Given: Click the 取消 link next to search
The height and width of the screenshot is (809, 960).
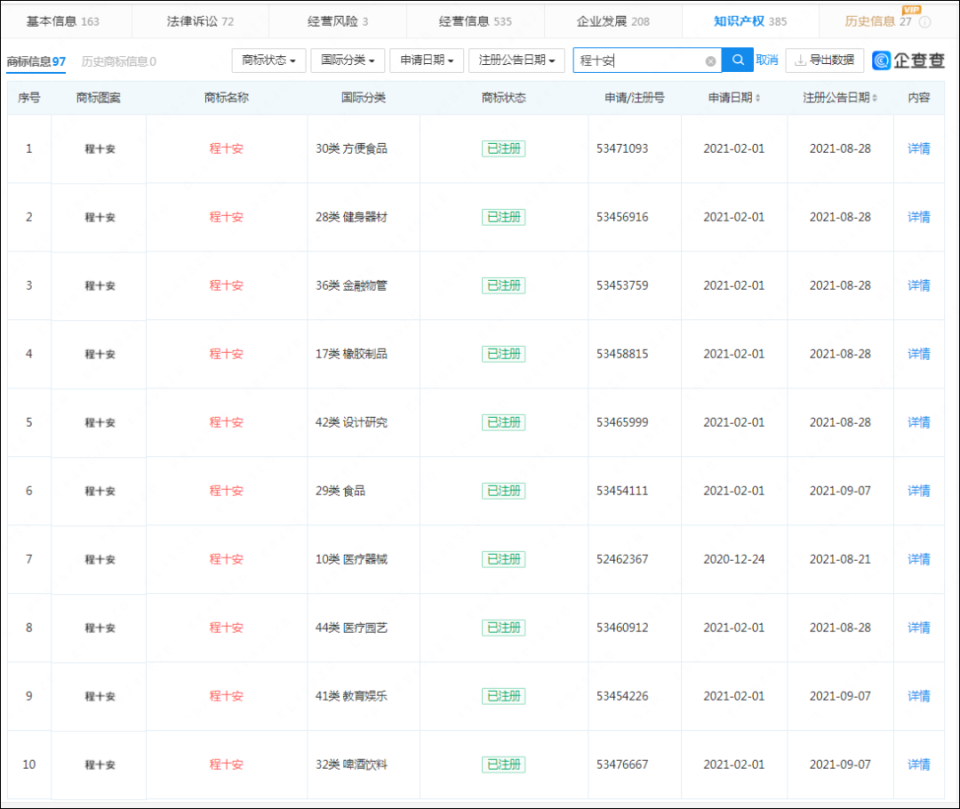Looking at the screenshot, I should (x=766, y=61).
